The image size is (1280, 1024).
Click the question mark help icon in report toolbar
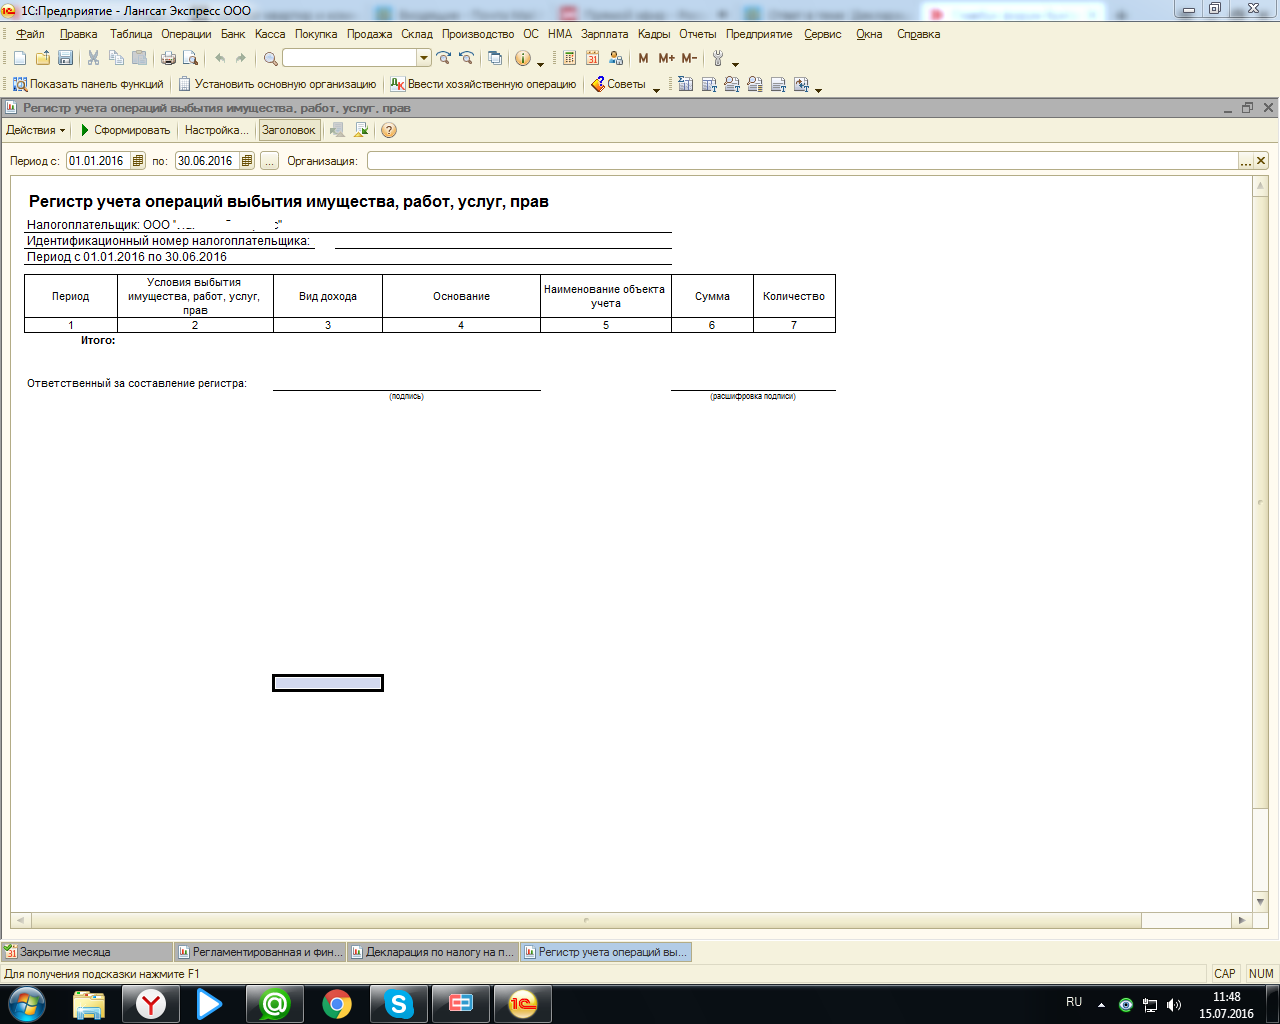click(x=389, y=130)
